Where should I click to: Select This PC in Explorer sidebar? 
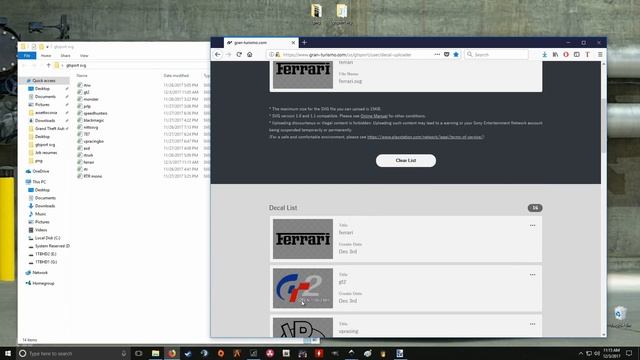pos(39,182)
